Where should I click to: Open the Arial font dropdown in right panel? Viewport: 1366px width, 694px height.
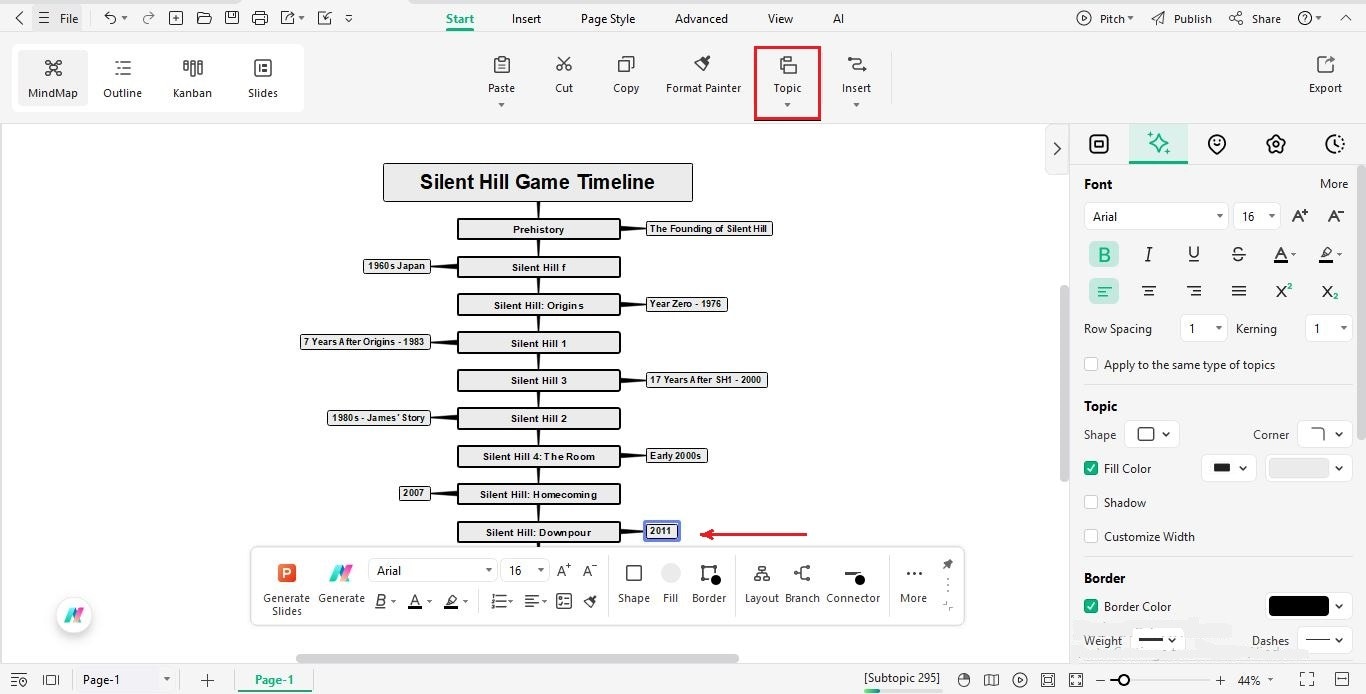point(1155,216)
